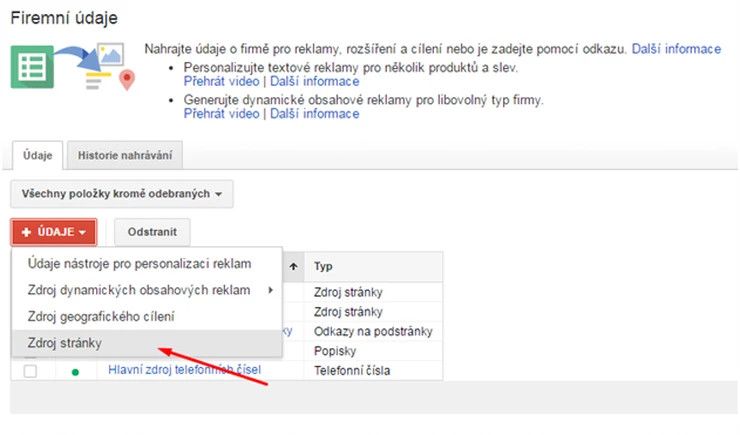Open Další informace under personalized text ads
740x435 pixels.
(314, 82)
